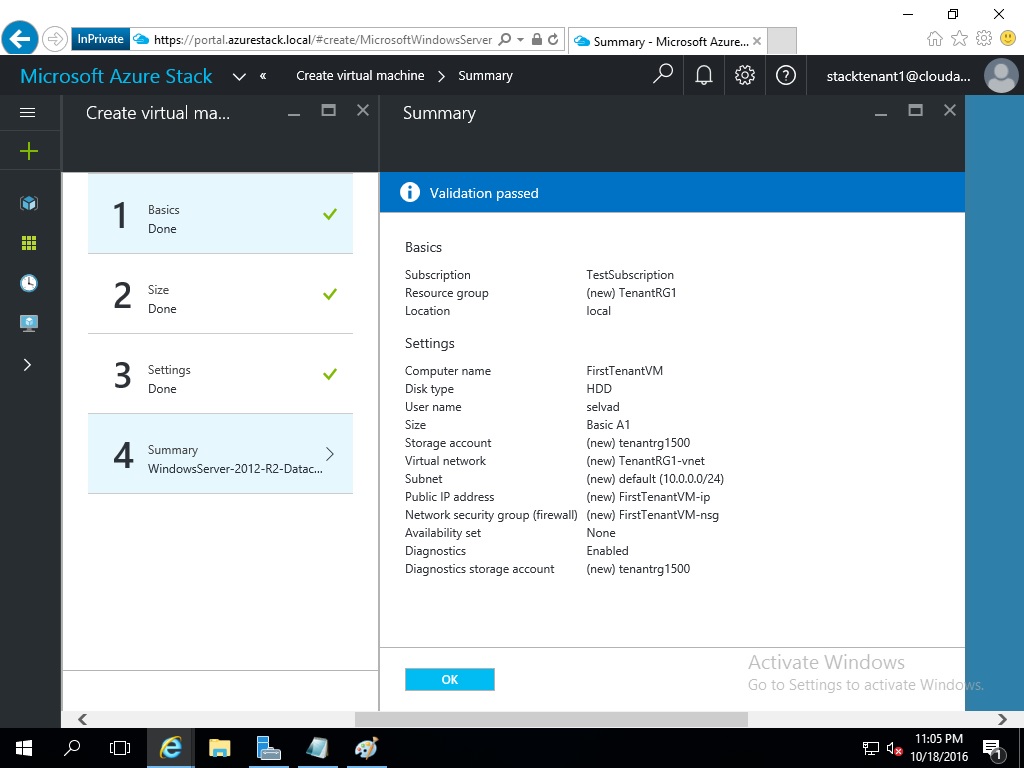This screenshot has width=1024, height=768.
Task: Open the Notifications bell icon
Action: point(703,75)
